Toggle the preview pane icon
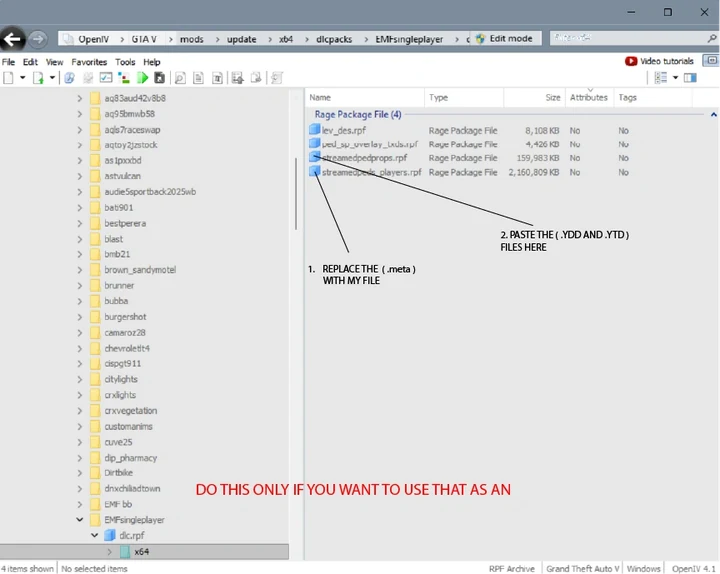Screen dimensions: 720x574 690,78
